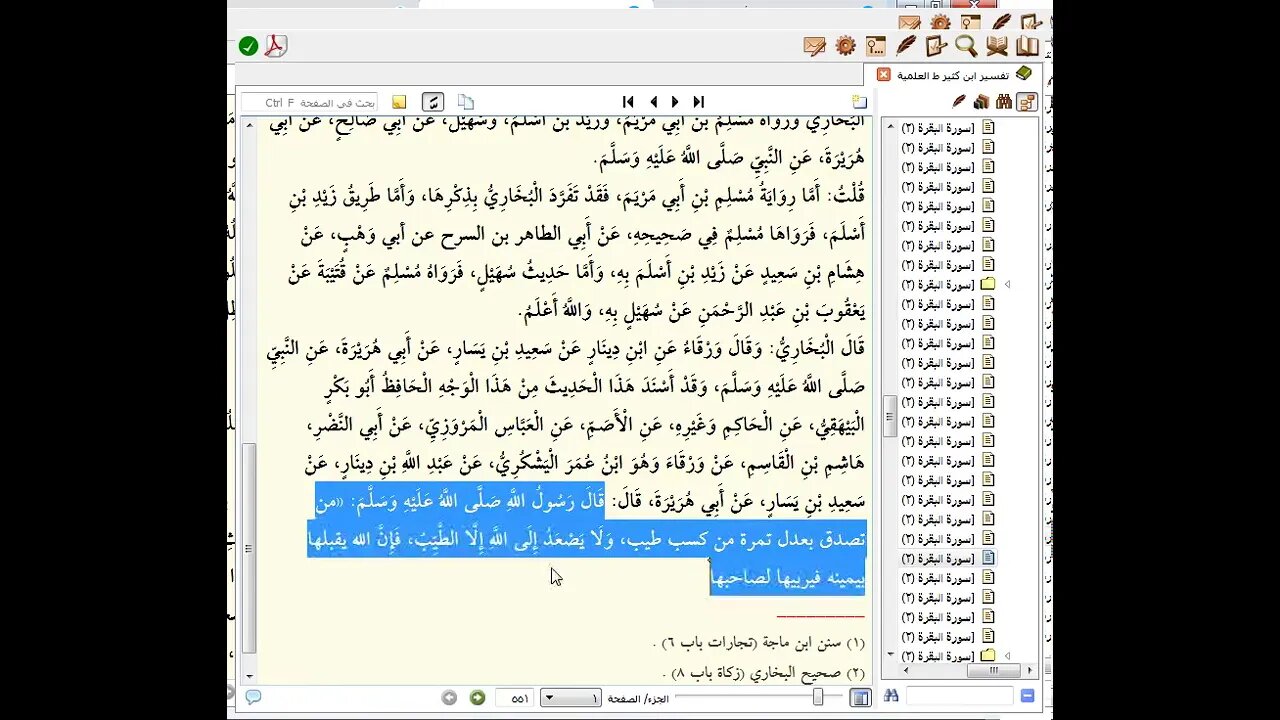
Task: Open the Quran on stand icon
Action: (997, 46)
